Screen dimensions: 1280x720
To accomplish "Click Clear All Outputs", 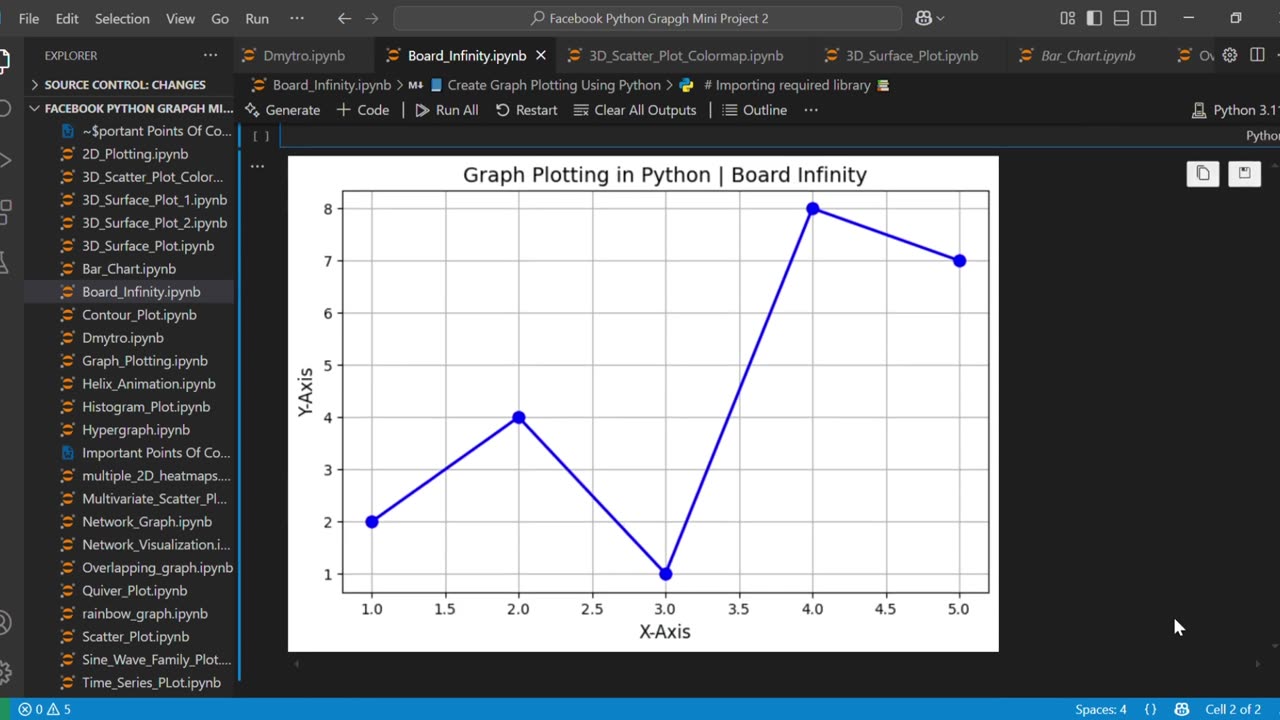I will pos(635,110).
